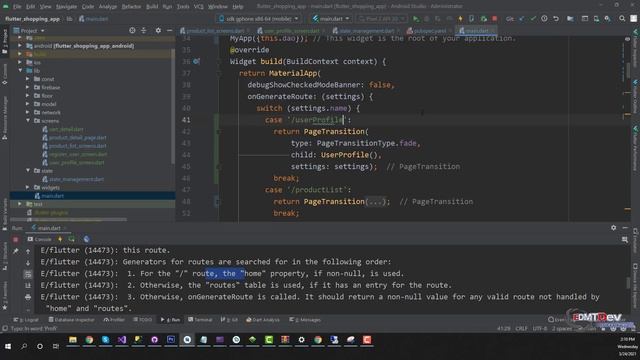The image size is (640, 360).
Task: Open the Dart Analysis tool window
Action: [263, 320]
